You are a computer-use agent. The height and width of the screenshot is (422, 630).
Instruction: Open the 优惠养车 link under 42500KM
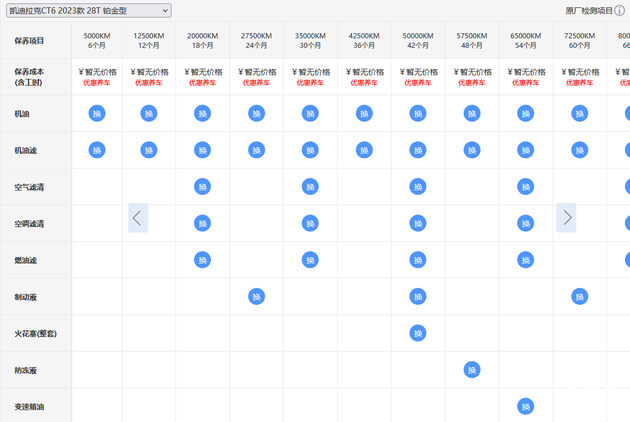tap(365, 83)
